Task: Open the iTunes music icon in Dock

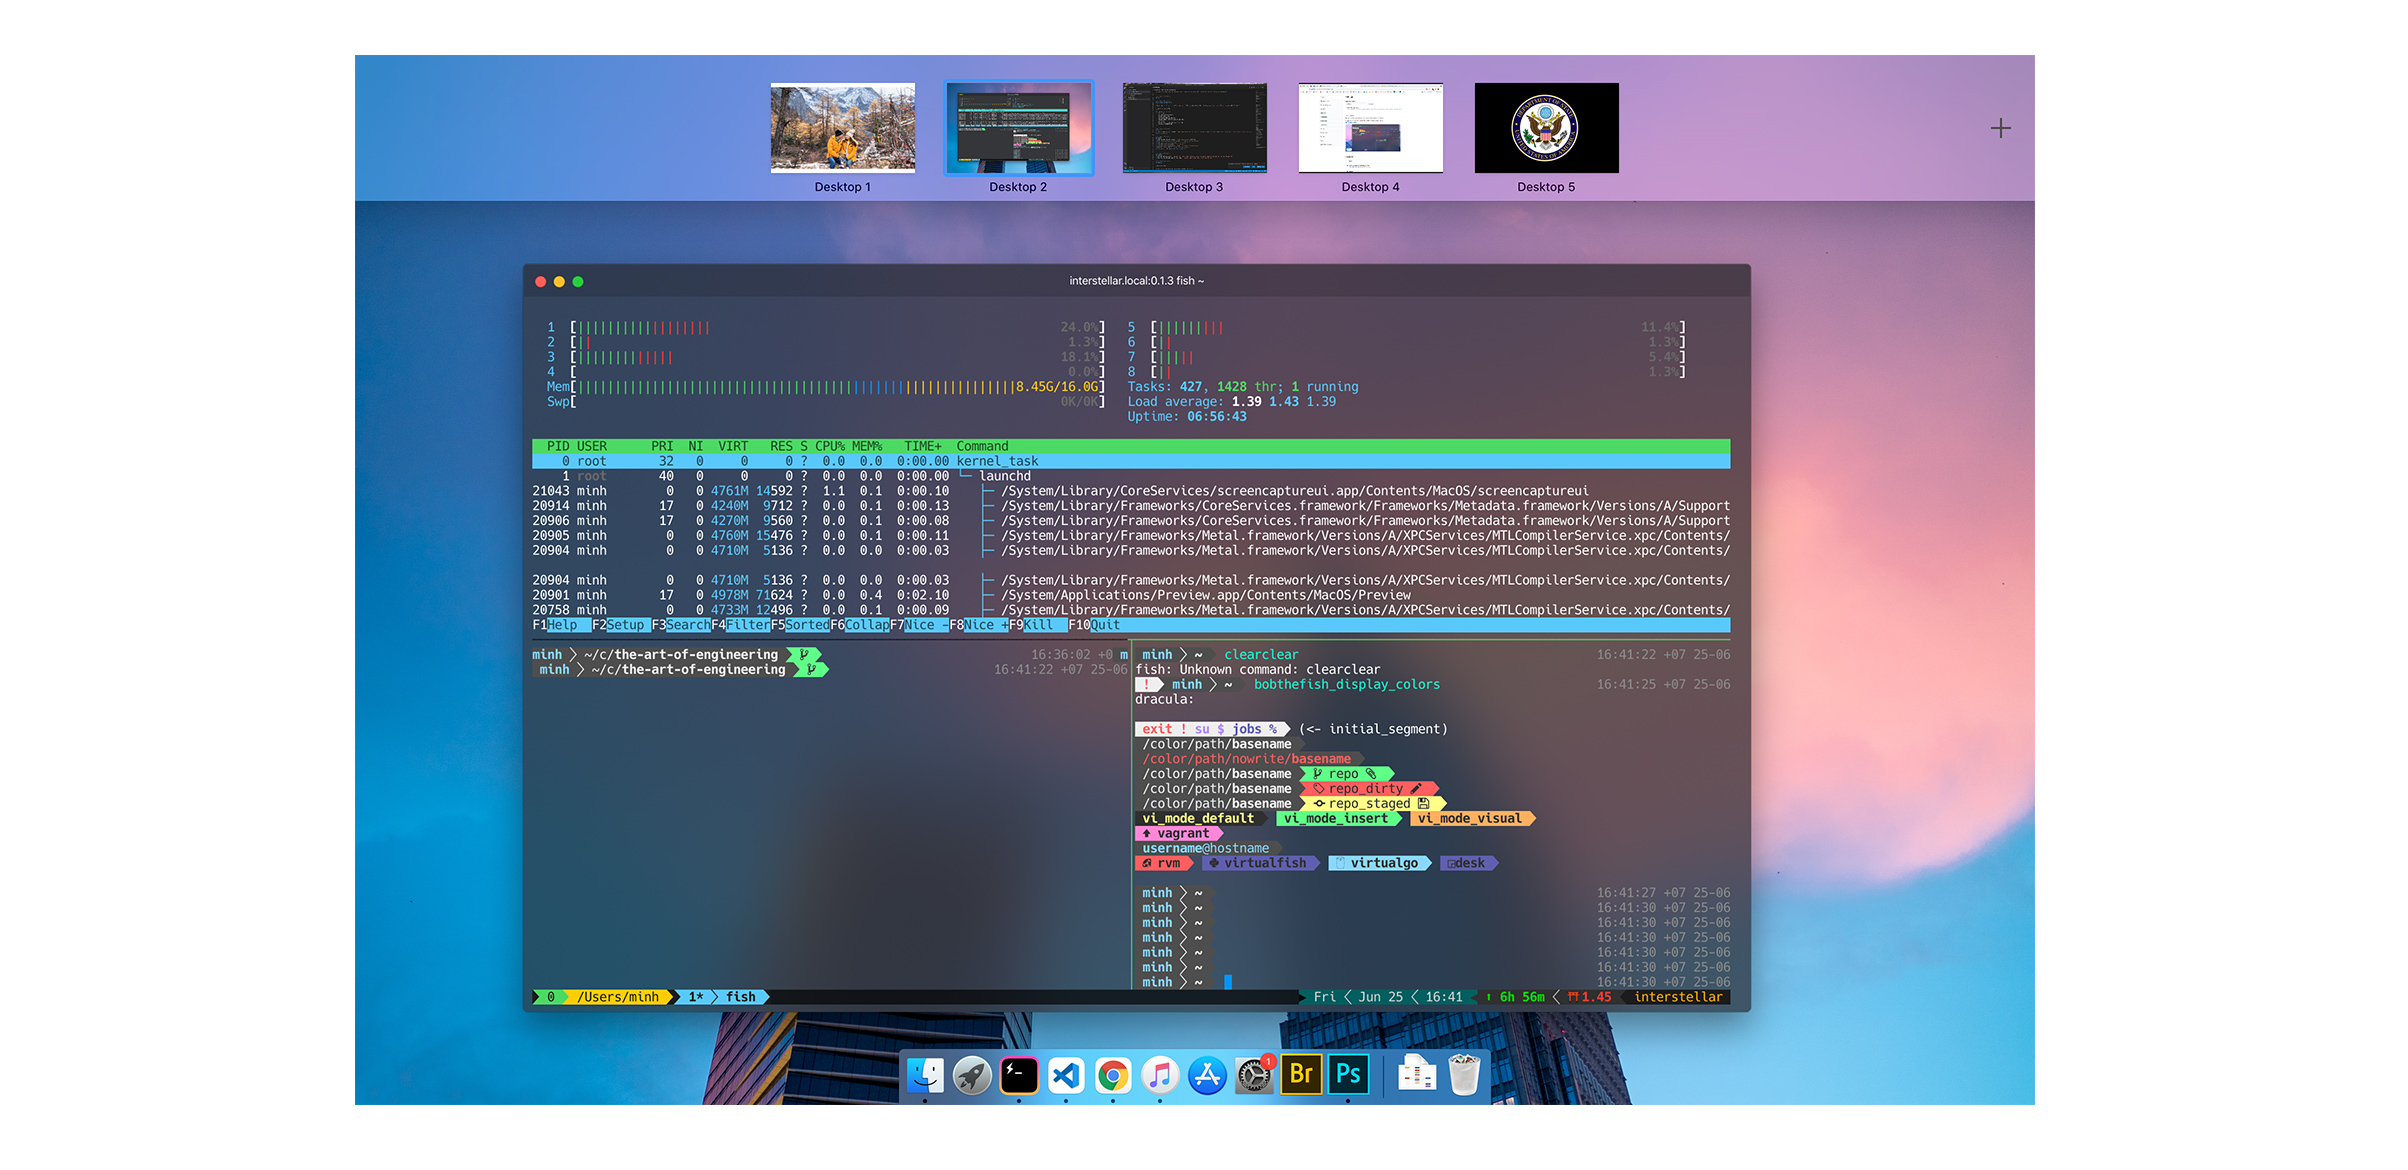Action: coord(1160,1076)
